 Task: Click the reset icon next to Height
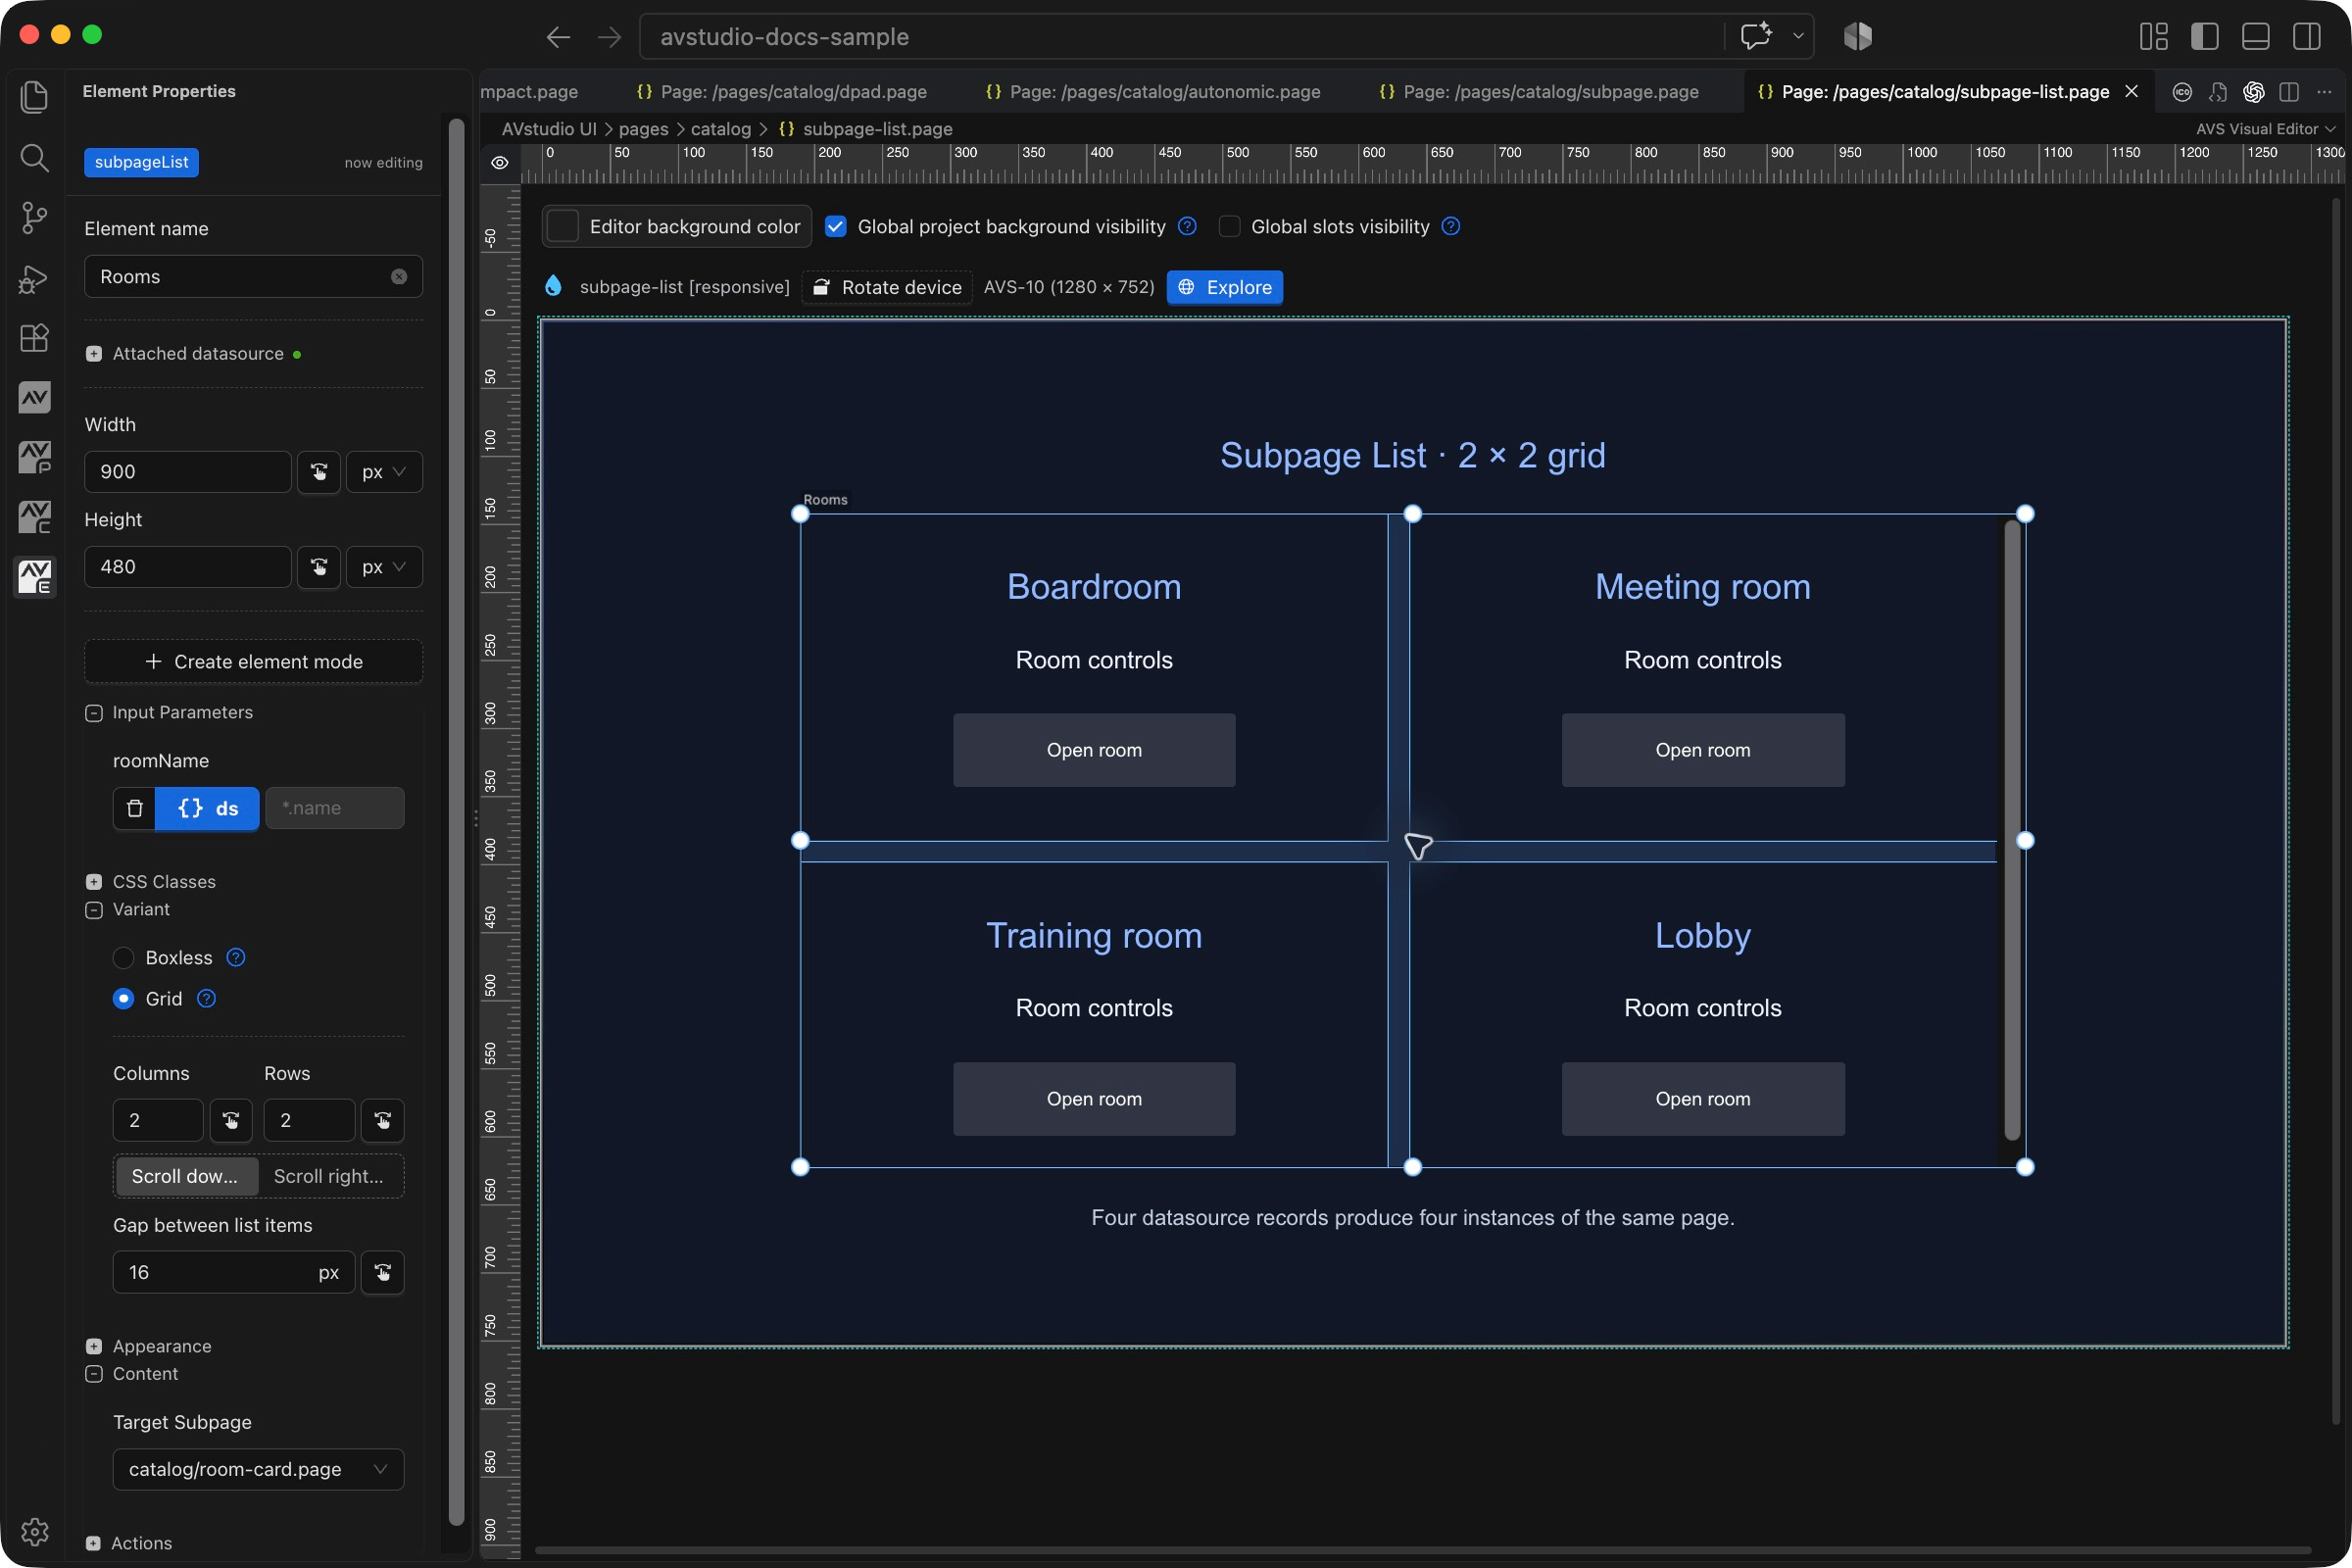319,567
